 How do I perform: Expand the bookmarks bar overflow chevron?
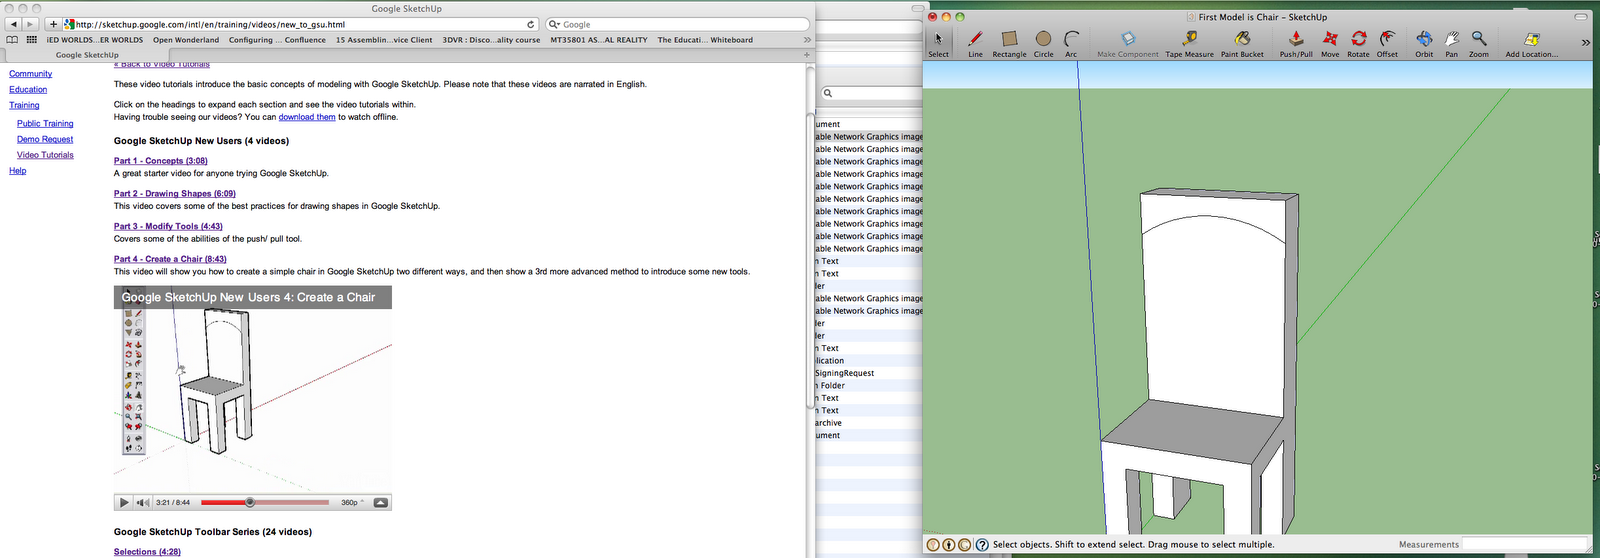807,40
